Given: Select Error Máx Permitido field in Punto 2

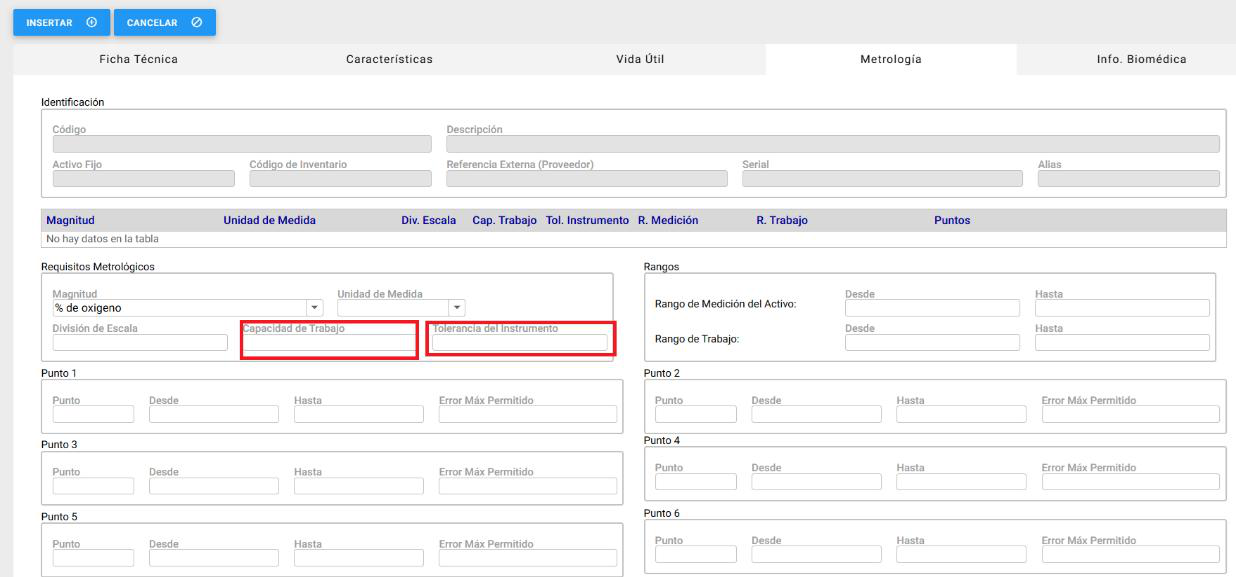Looking at the screenshot, I should coord(1130,414).
